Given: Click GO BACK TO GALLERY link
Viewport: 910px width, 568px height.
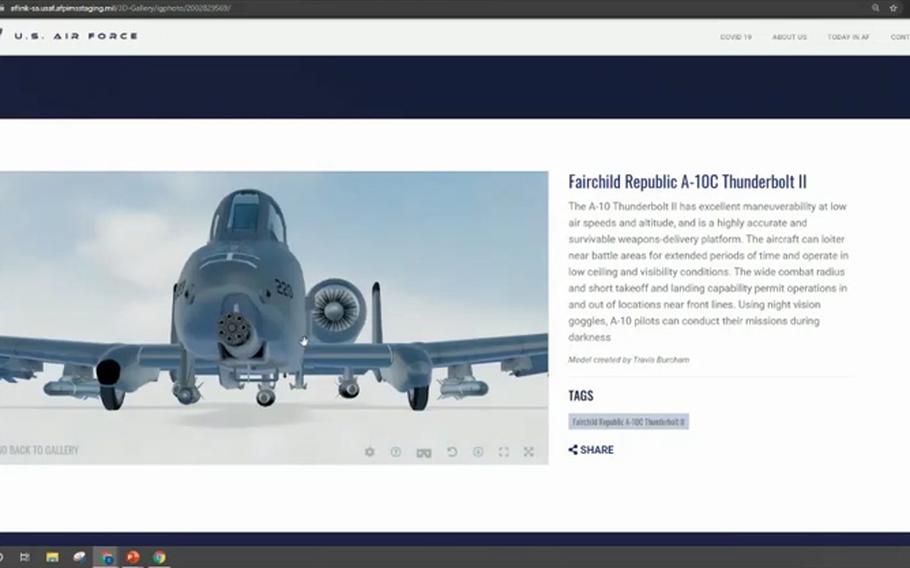Looking at the screenshot, I should click(39, 450).
